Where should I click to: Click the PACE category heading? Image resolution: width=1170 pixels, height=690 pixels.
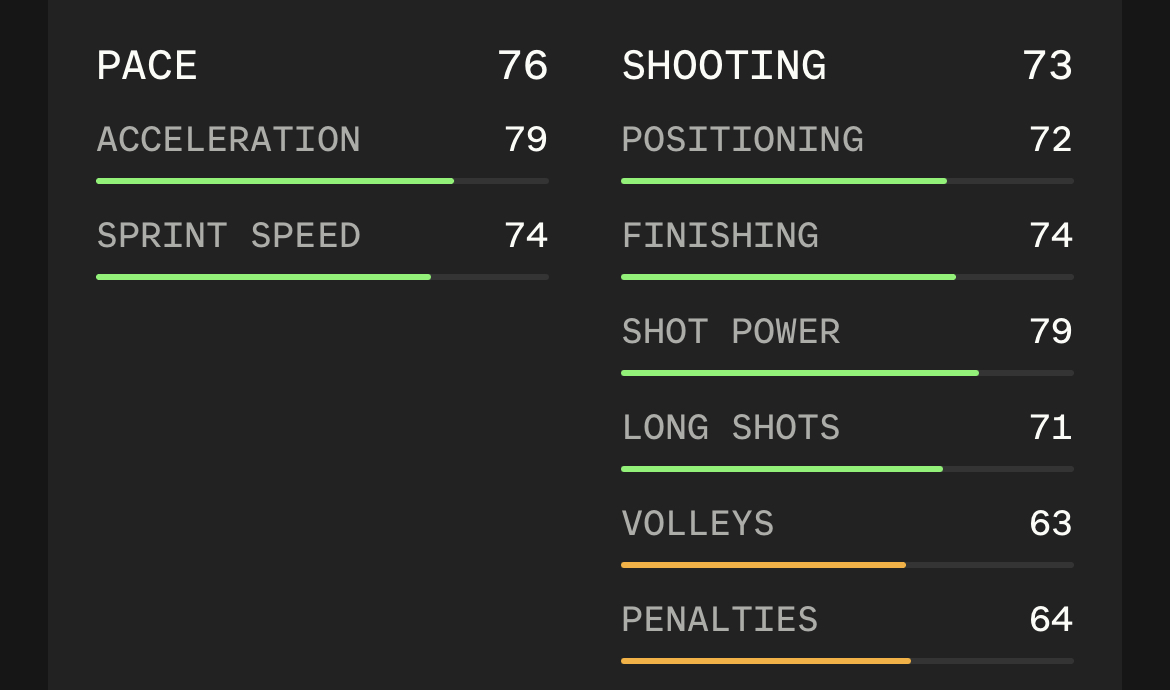[x=147, y=66]
